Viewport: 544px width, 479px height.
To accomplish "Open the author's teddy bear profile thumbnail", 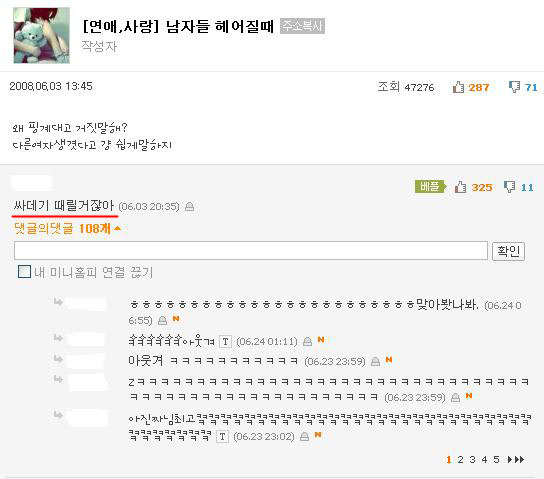I will point(41,35).
